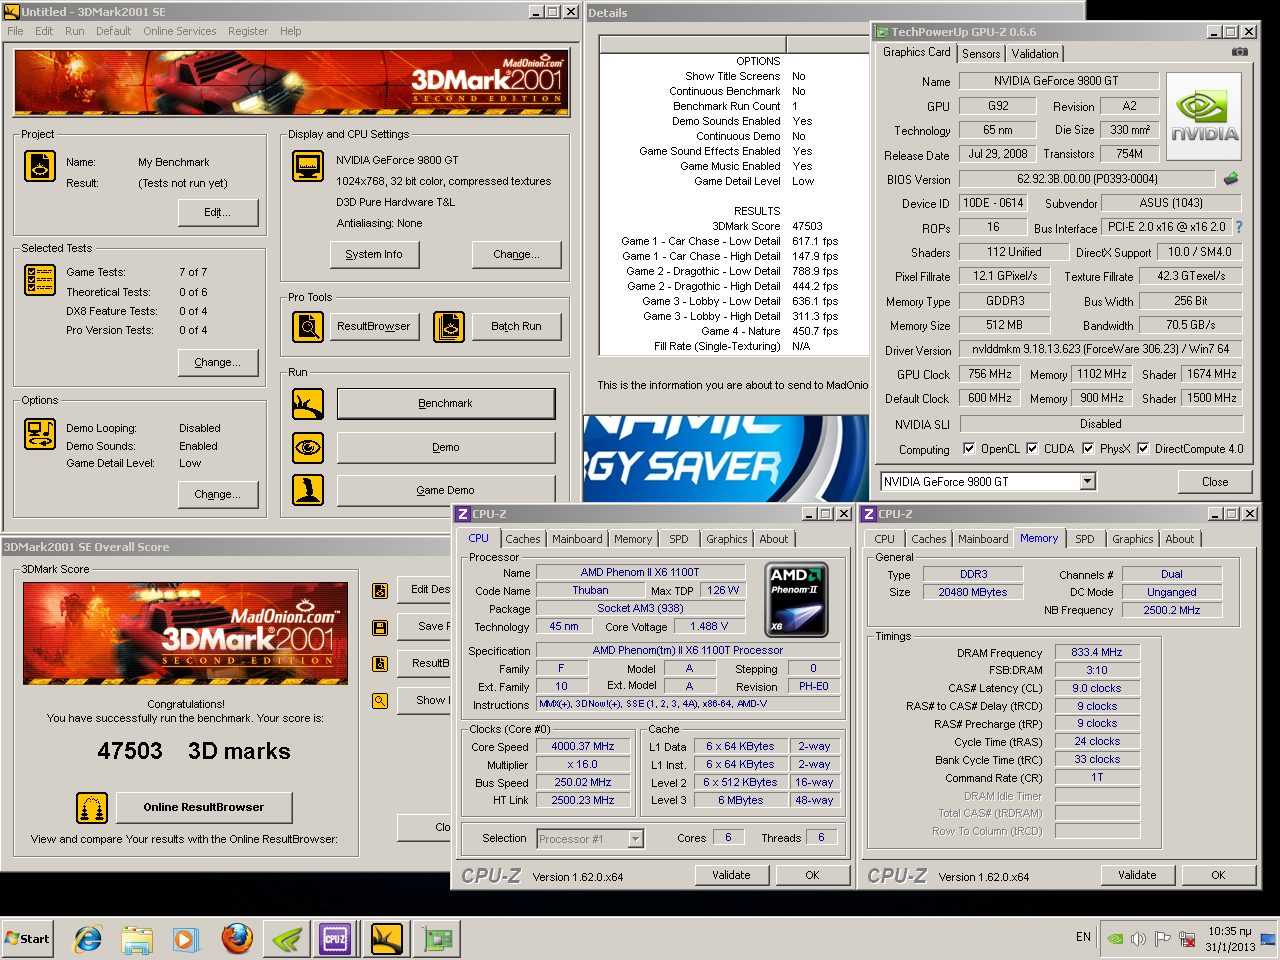The height and width of the screenshot is (960, 1280).
Task: Click Change... under Selected Tests
Action: [x=218, y=362]
